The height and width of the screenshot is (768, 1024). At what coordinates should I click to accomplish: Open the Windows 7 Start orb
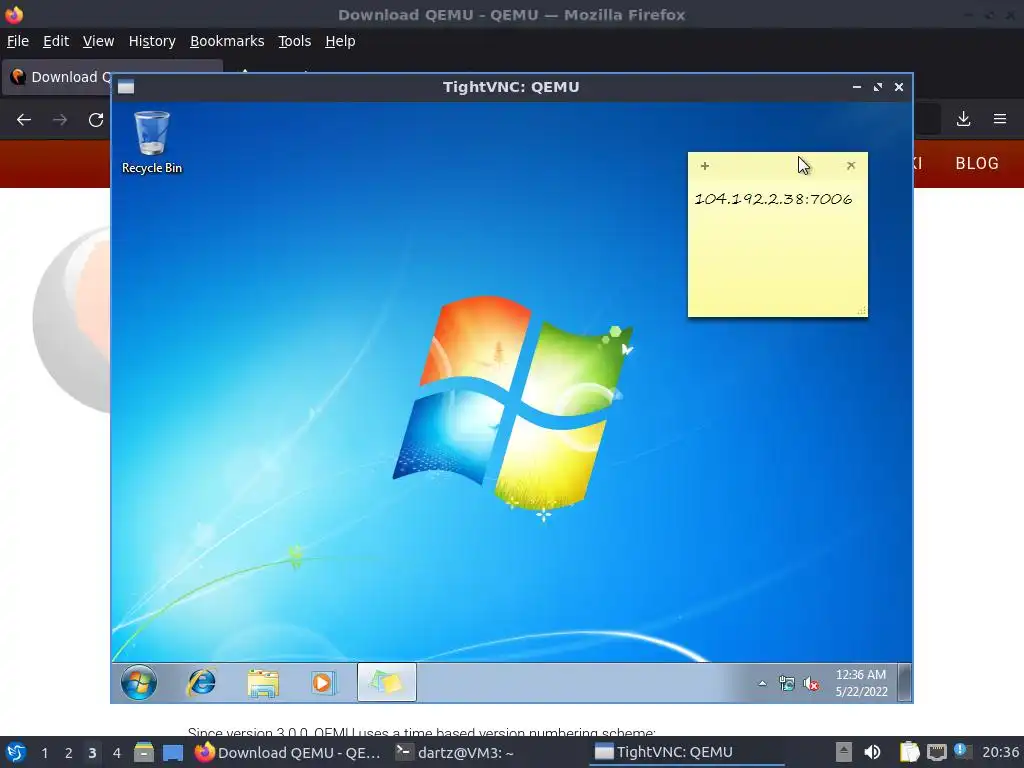coord(138,682)
